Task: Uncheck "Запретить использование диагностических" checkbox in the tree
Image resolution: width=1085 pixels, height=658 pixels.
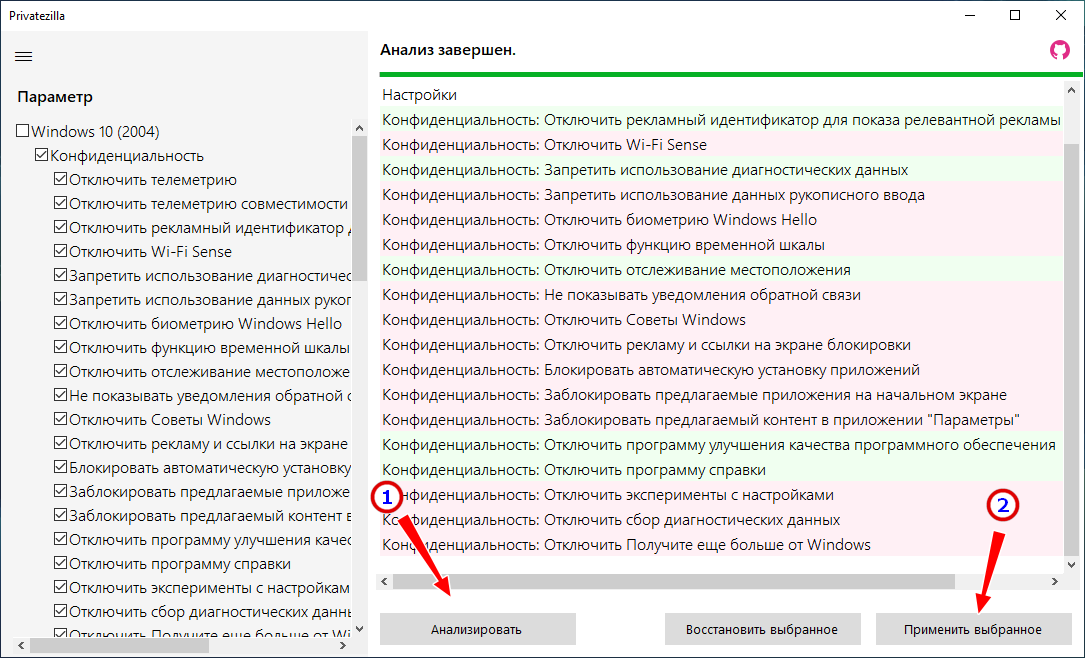Action: [60, 275]
